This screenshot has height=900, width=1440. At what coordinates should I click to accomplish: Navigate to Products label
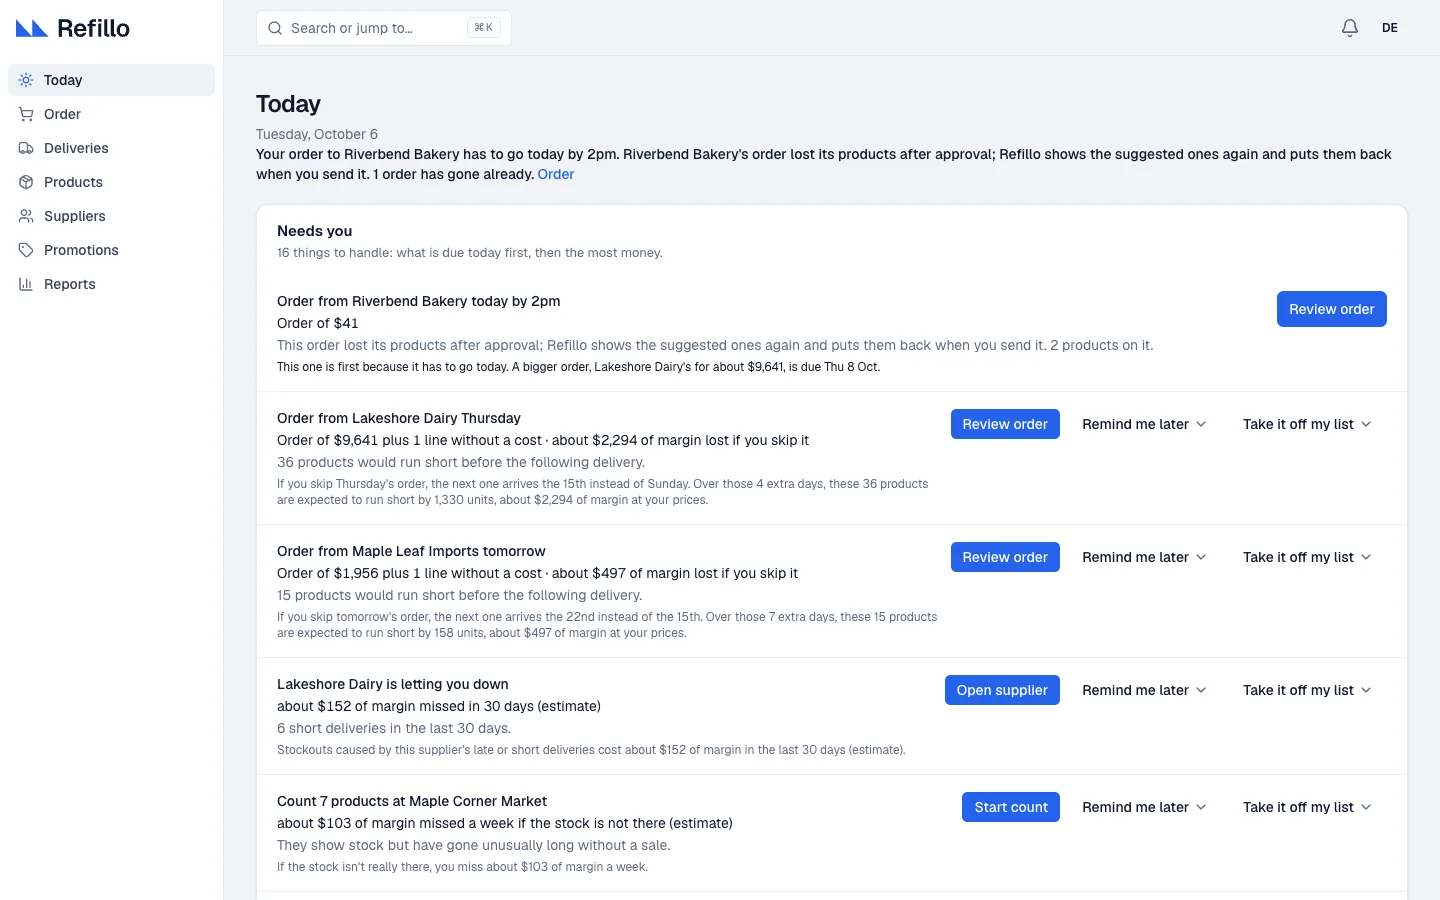pyautogui.click(x=73, y=182)
